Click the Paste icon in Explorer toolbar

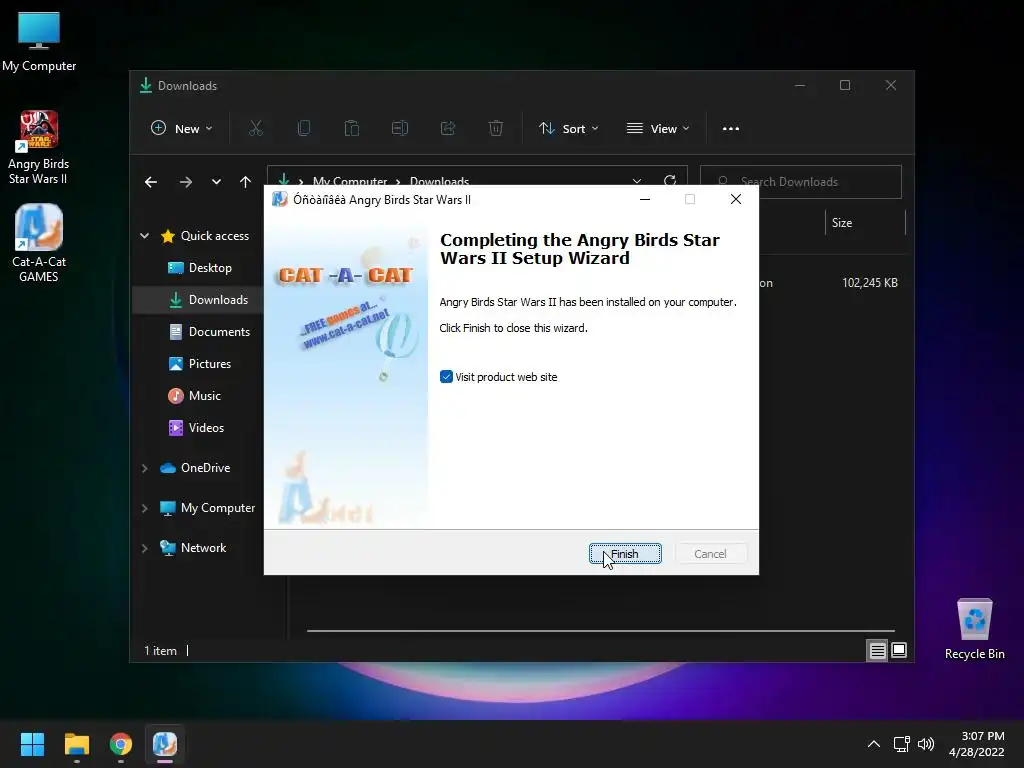(x=352, y=129)
